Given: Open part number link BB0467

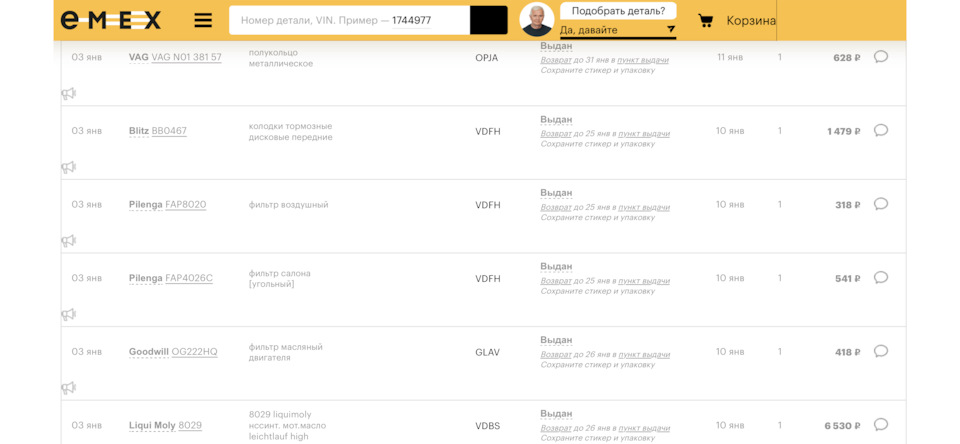Looking at the screenshot, I should click(x=169, y=131).
